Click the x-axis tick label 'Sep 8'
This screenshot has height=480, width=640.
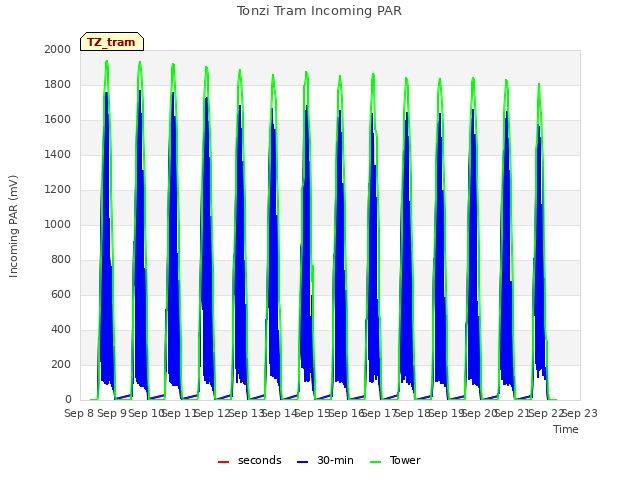[x=79, y=413]
